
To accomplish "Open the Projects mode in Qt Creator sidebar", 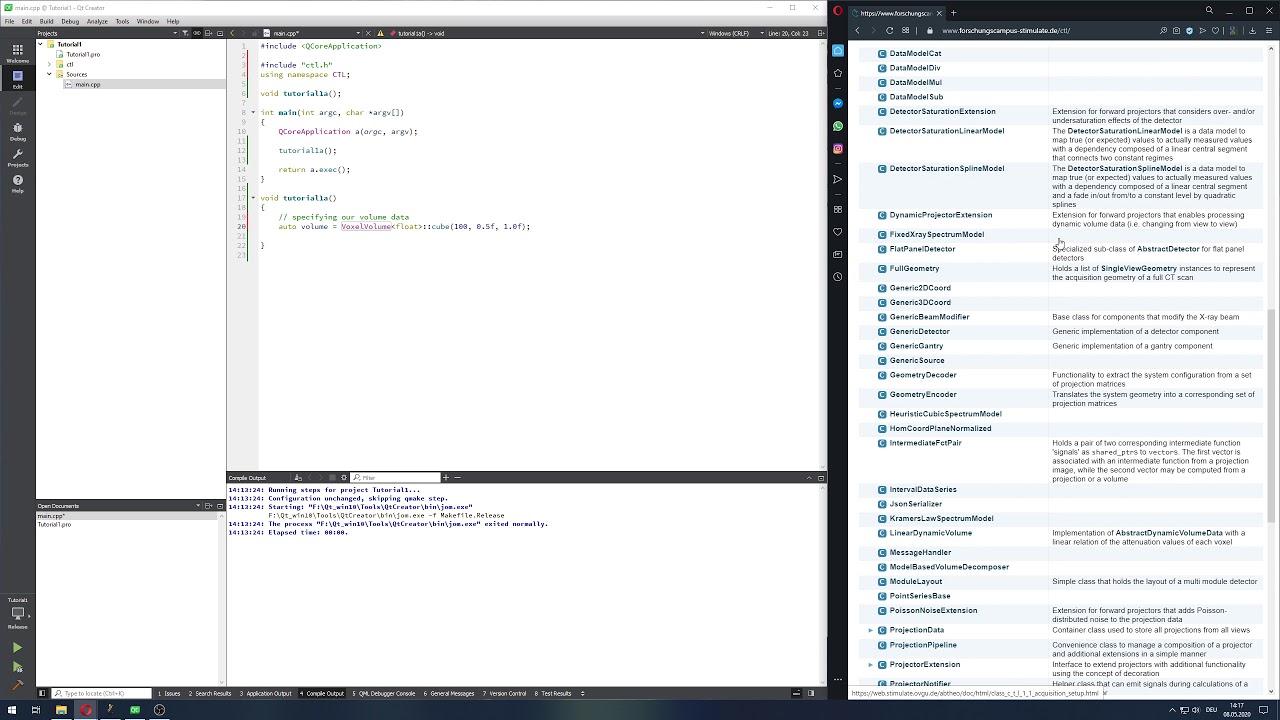I will click(17, 157).
